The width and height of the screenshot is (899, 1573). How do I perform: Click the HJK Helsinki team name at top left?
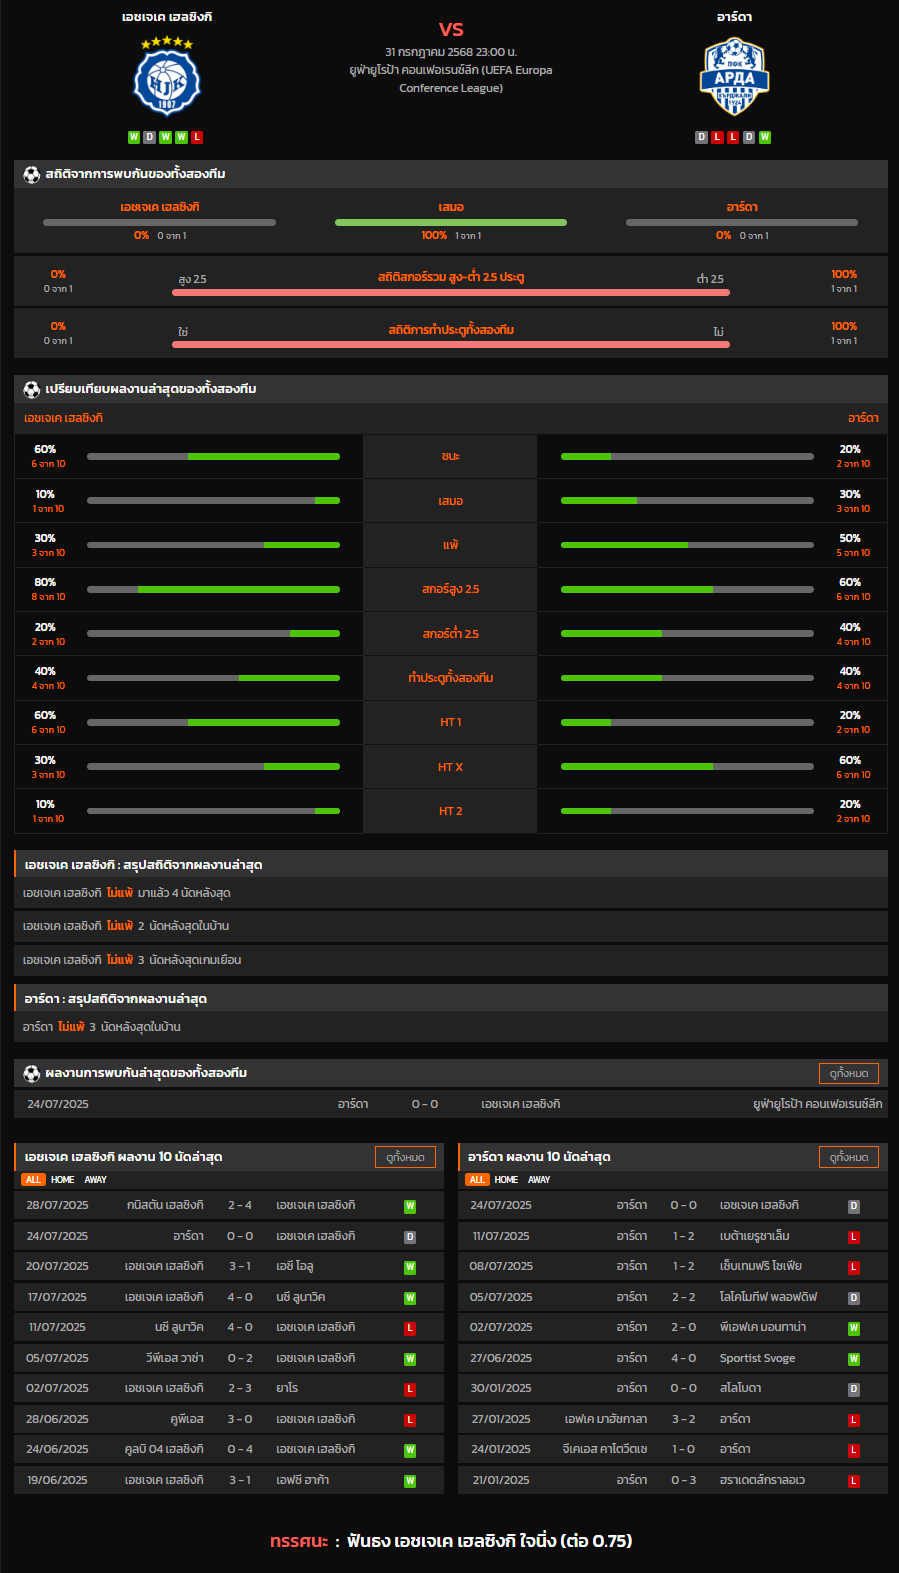click(167, 17)
